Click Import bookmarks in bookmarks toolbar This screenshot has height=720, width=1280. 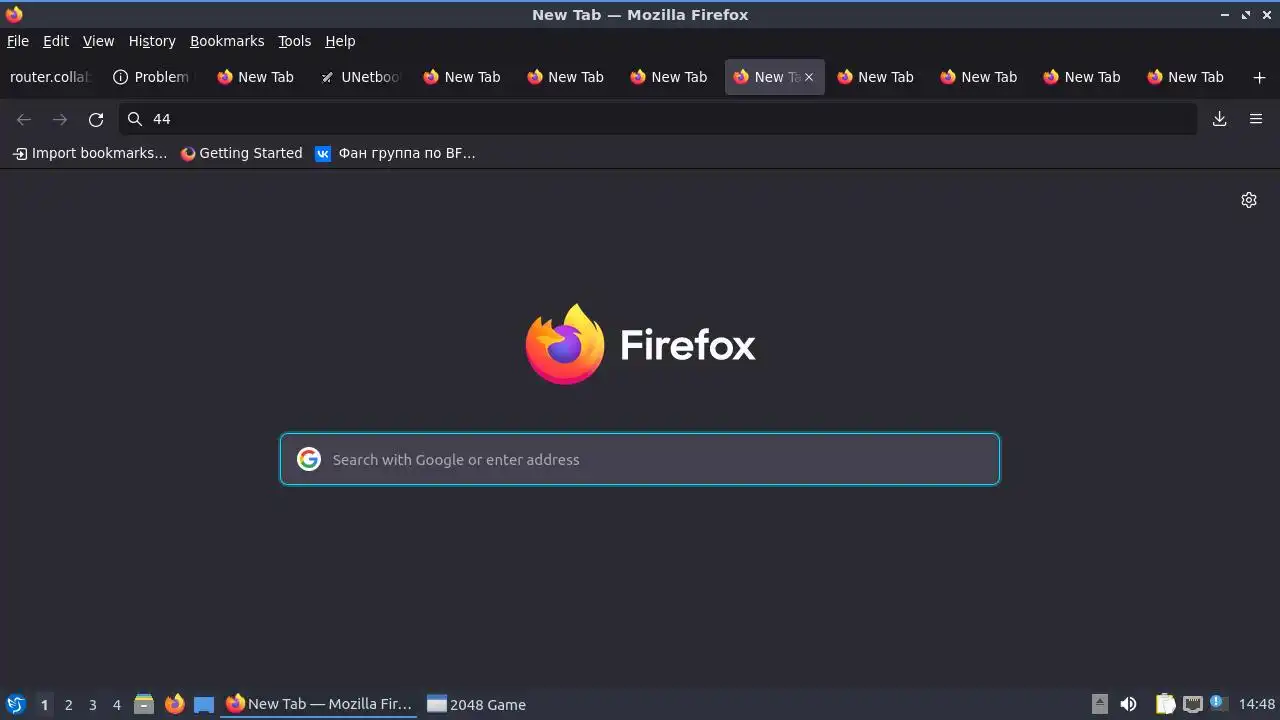(x=90, y=153)
